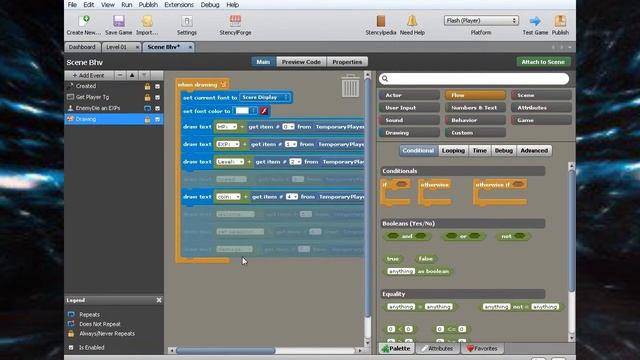The height and width of the screenshot is (360, 640).
Task: Select the Advanced flow tab
Action: point(534,151)
